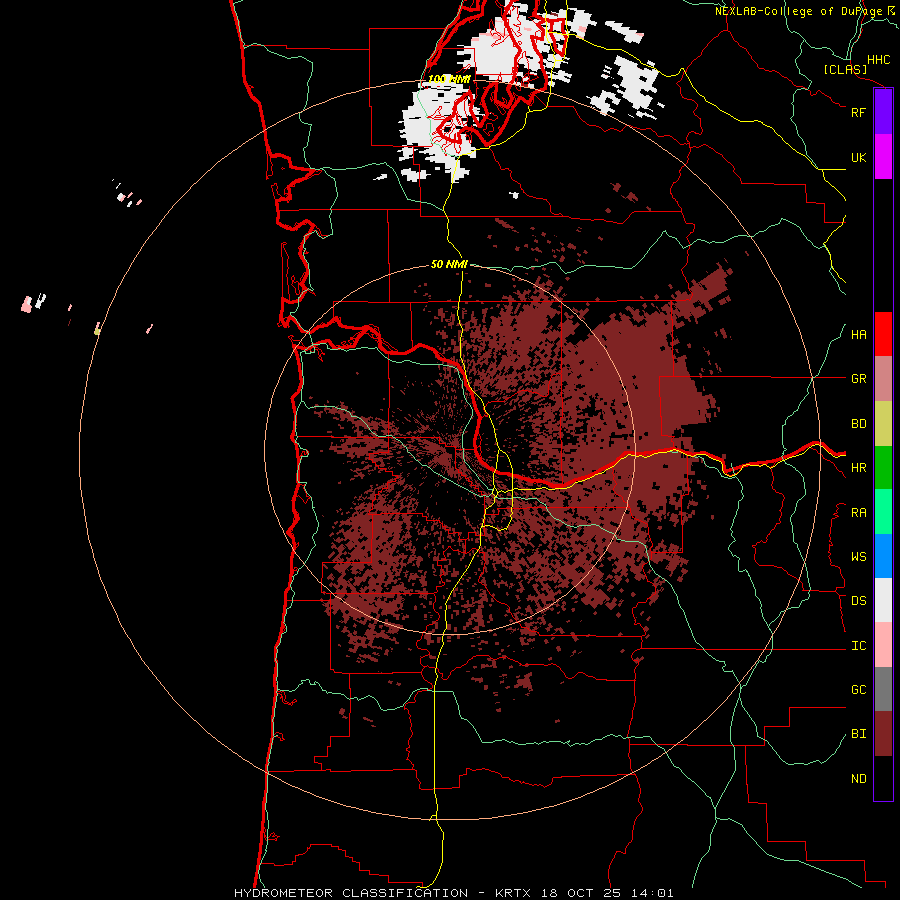
Task: Select the GR legend color block
Action: [883, 379]
